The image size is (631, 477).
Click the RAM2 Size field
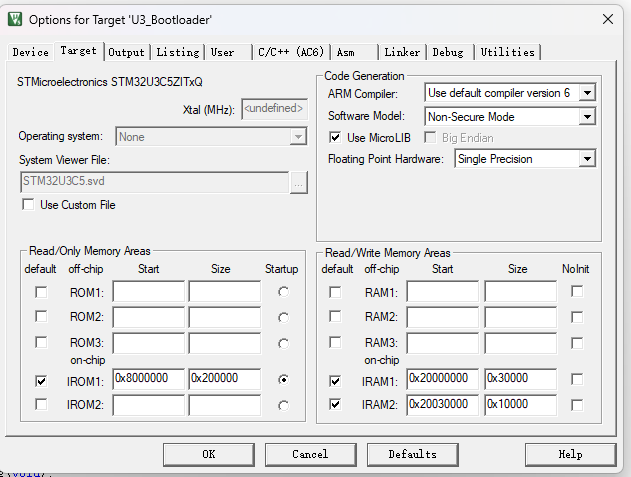520,317
